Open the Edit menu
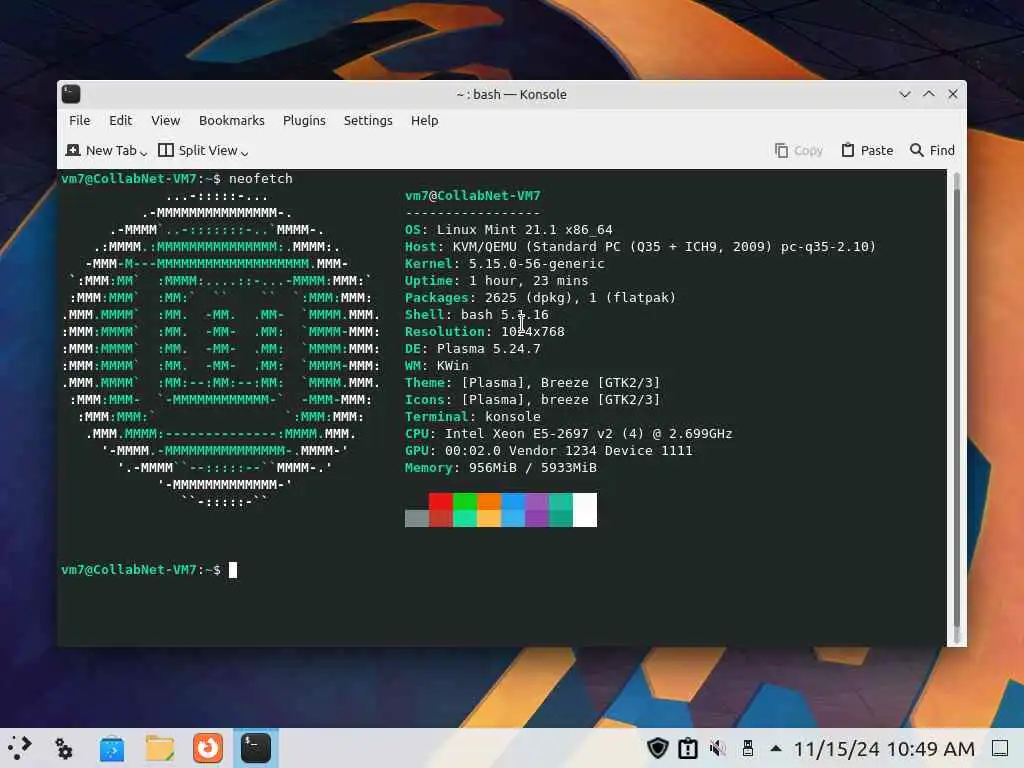1024x768 pixels. [x=120, y=120]
